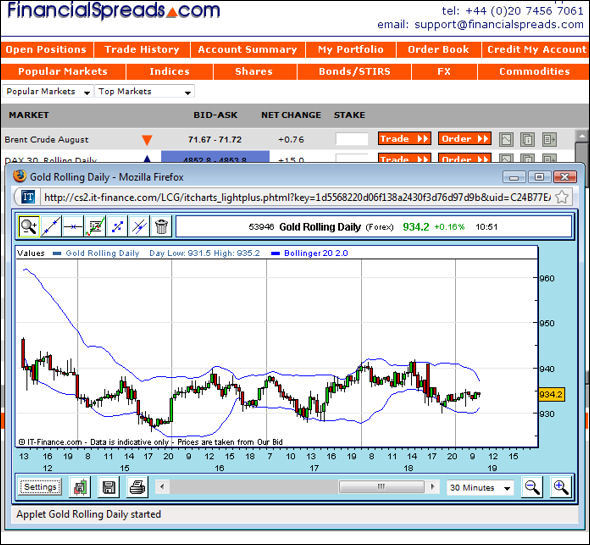The image size is (590, 545).
Task: Open the Trade History tab
Action: click(142, 50)
